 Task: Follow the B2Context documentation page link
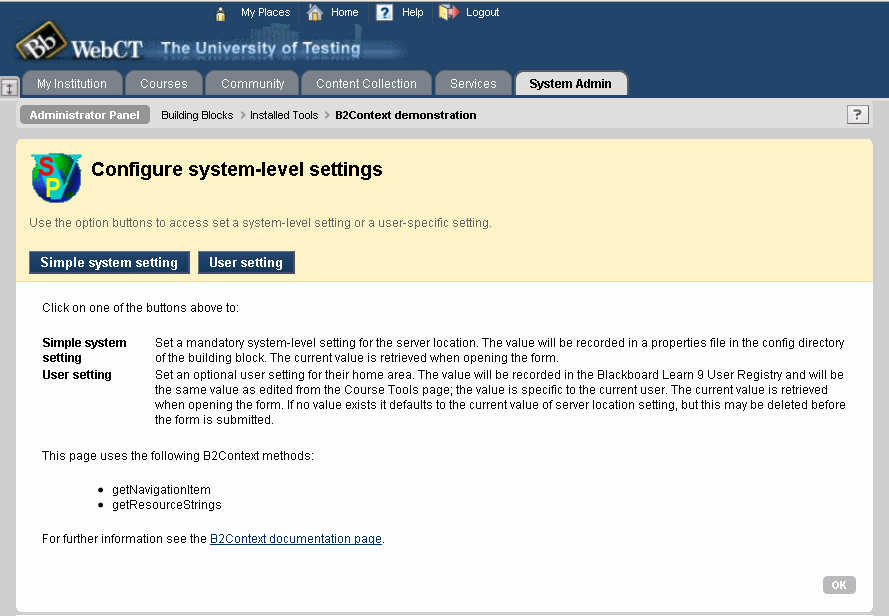tap(296, 539)
